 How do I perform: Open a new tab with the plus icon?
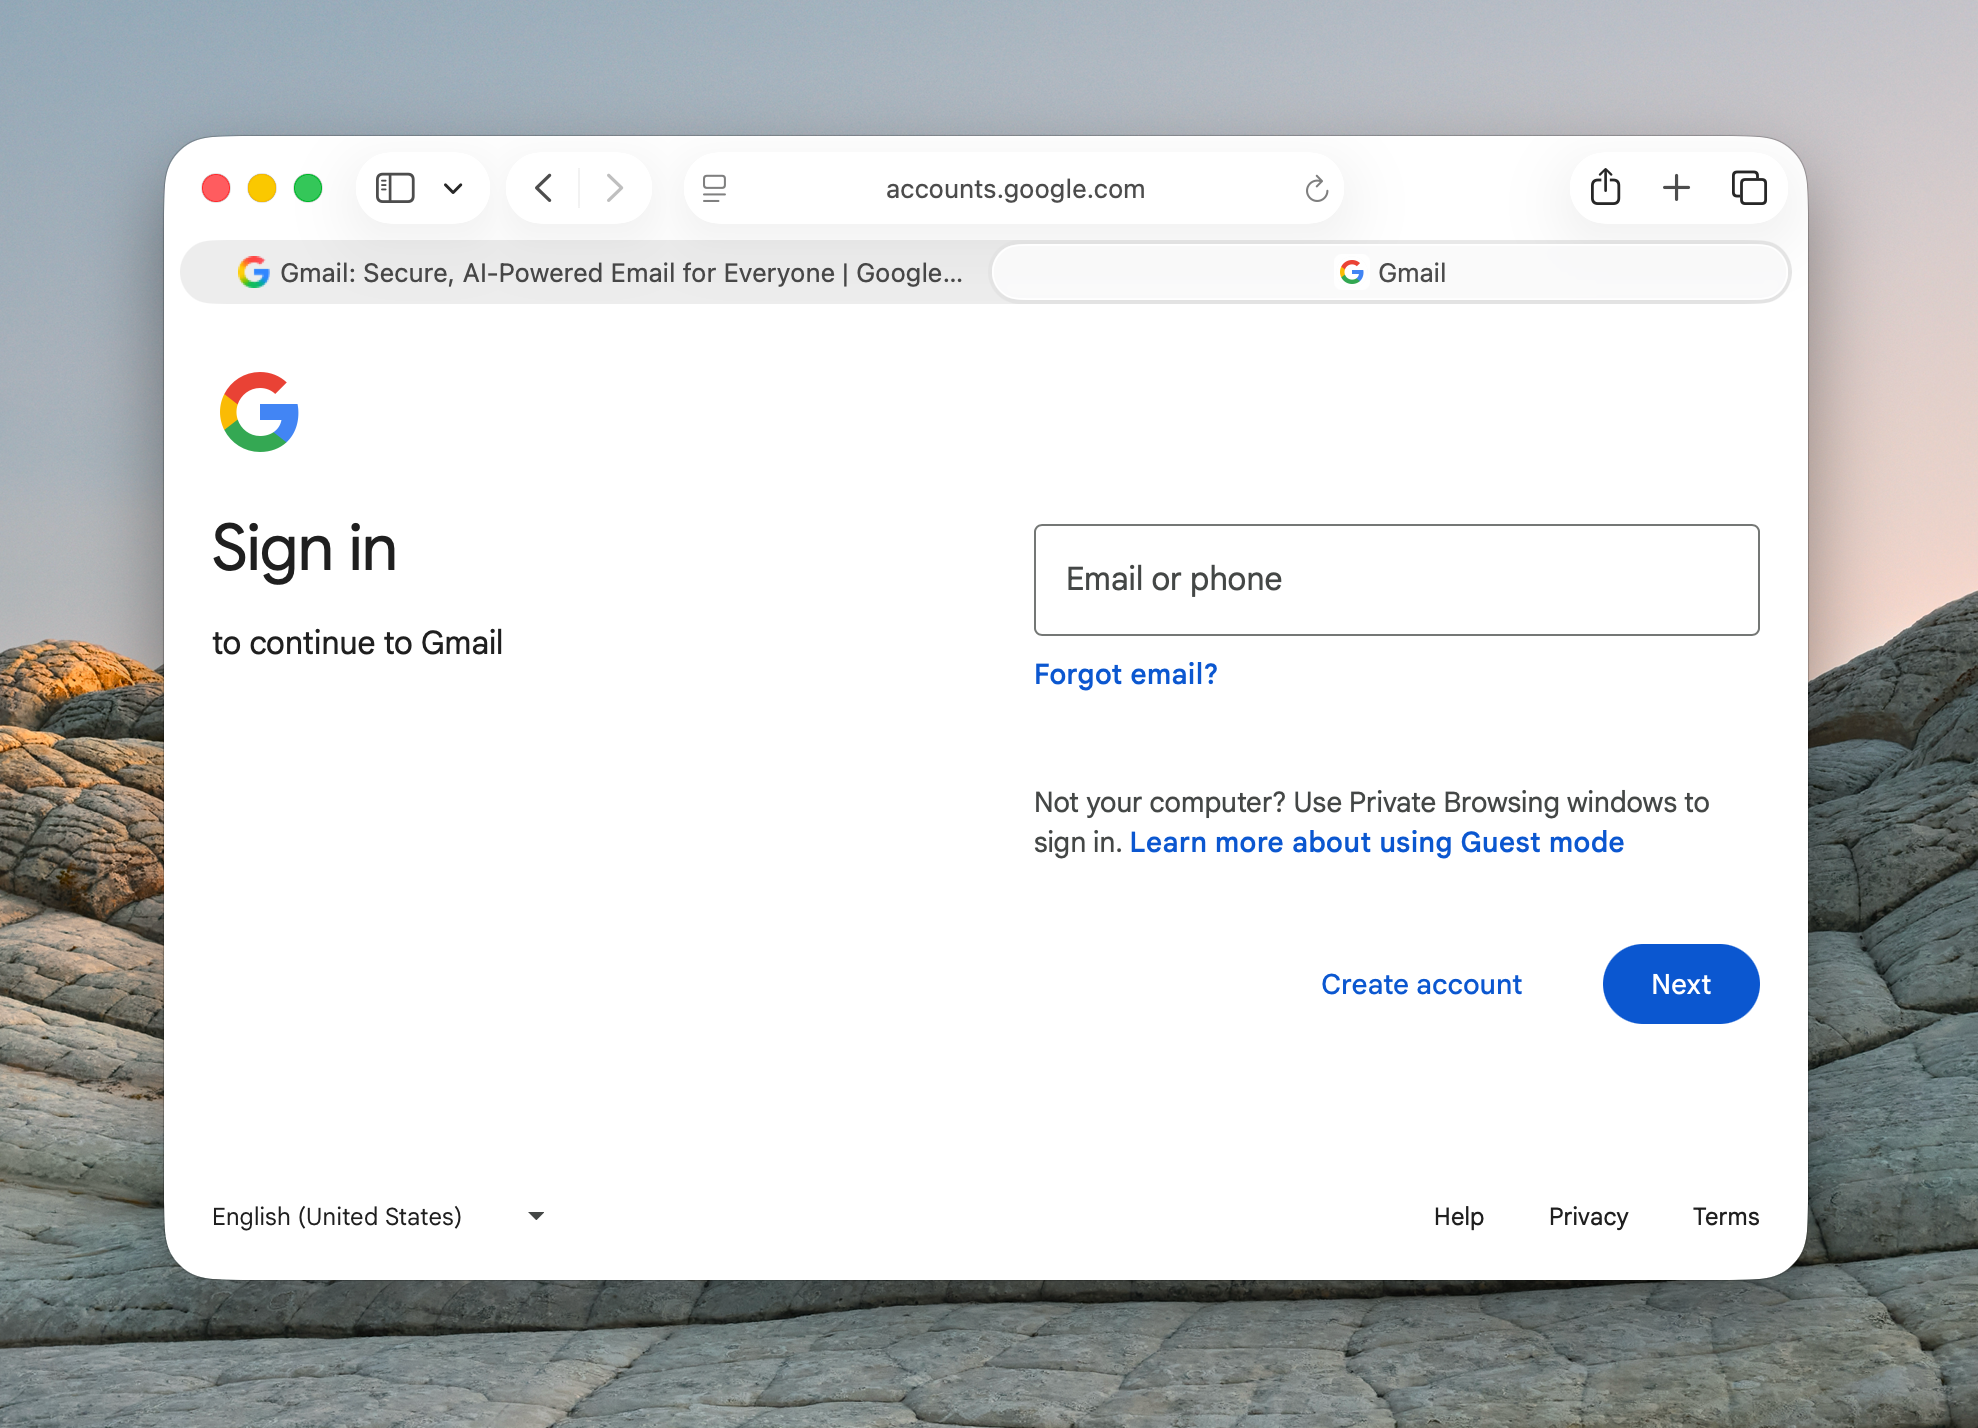pos(1676,187)
